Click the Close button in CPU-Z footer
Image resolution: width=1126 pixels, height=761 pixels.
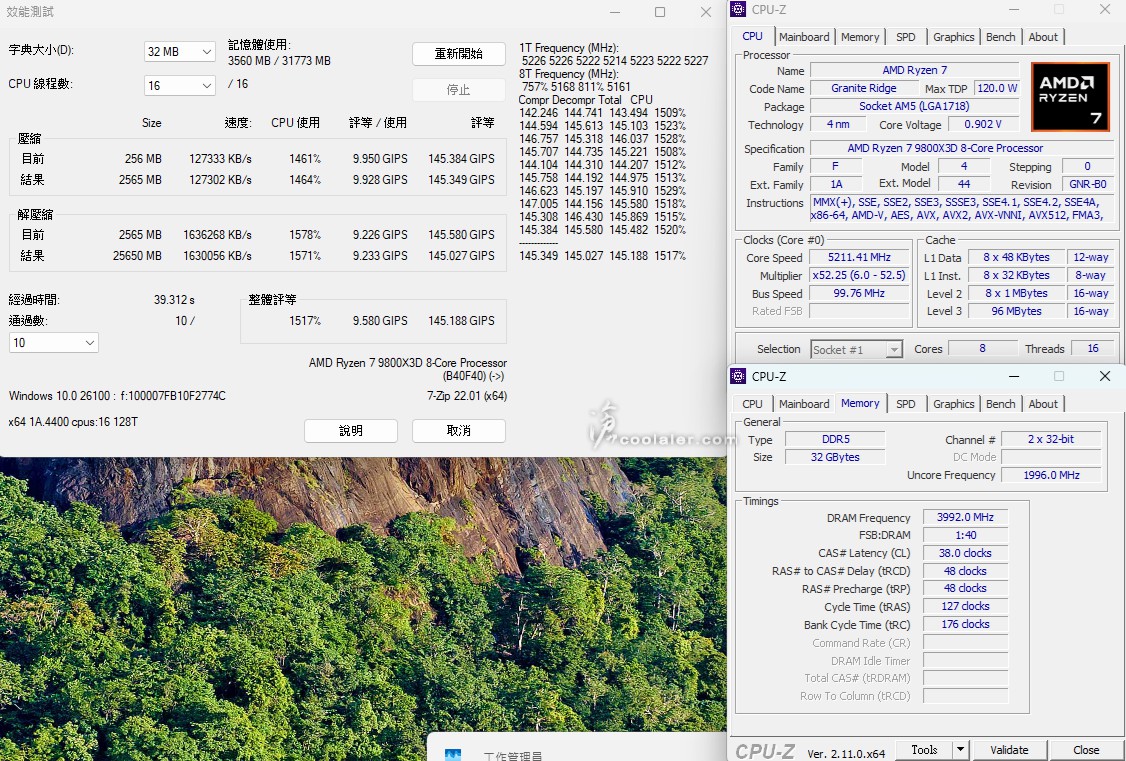(1086, 750)
